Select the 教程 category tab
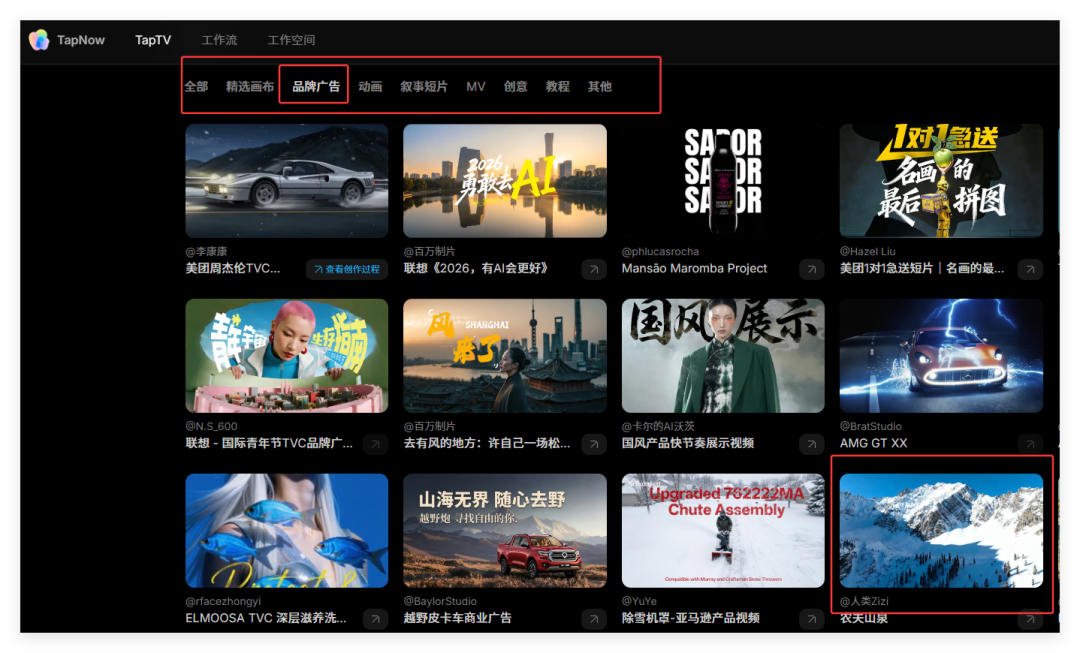 [x=556, y=86]
